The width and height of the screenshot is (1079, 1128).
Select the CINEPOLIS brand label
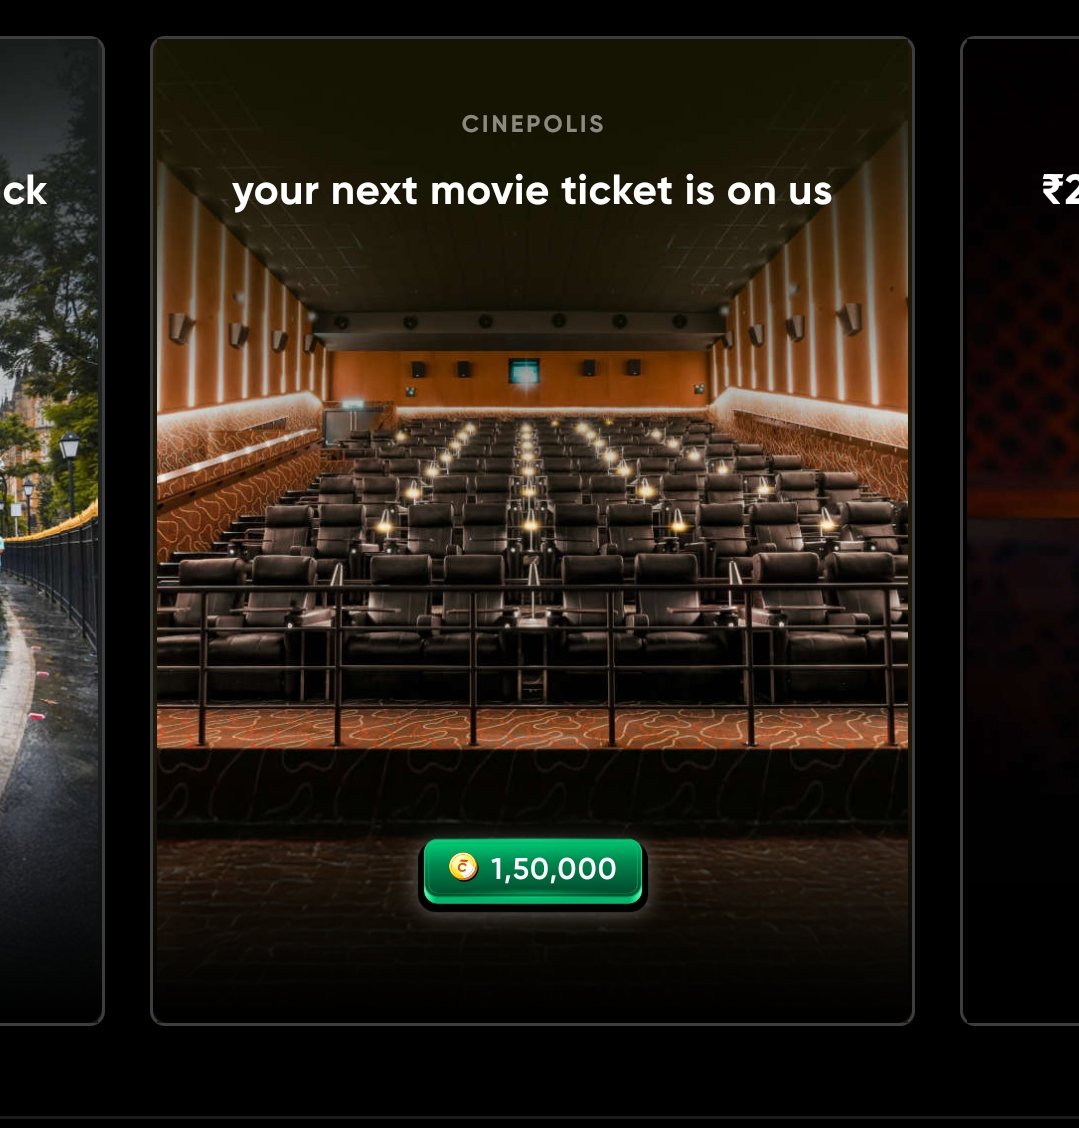532,124
